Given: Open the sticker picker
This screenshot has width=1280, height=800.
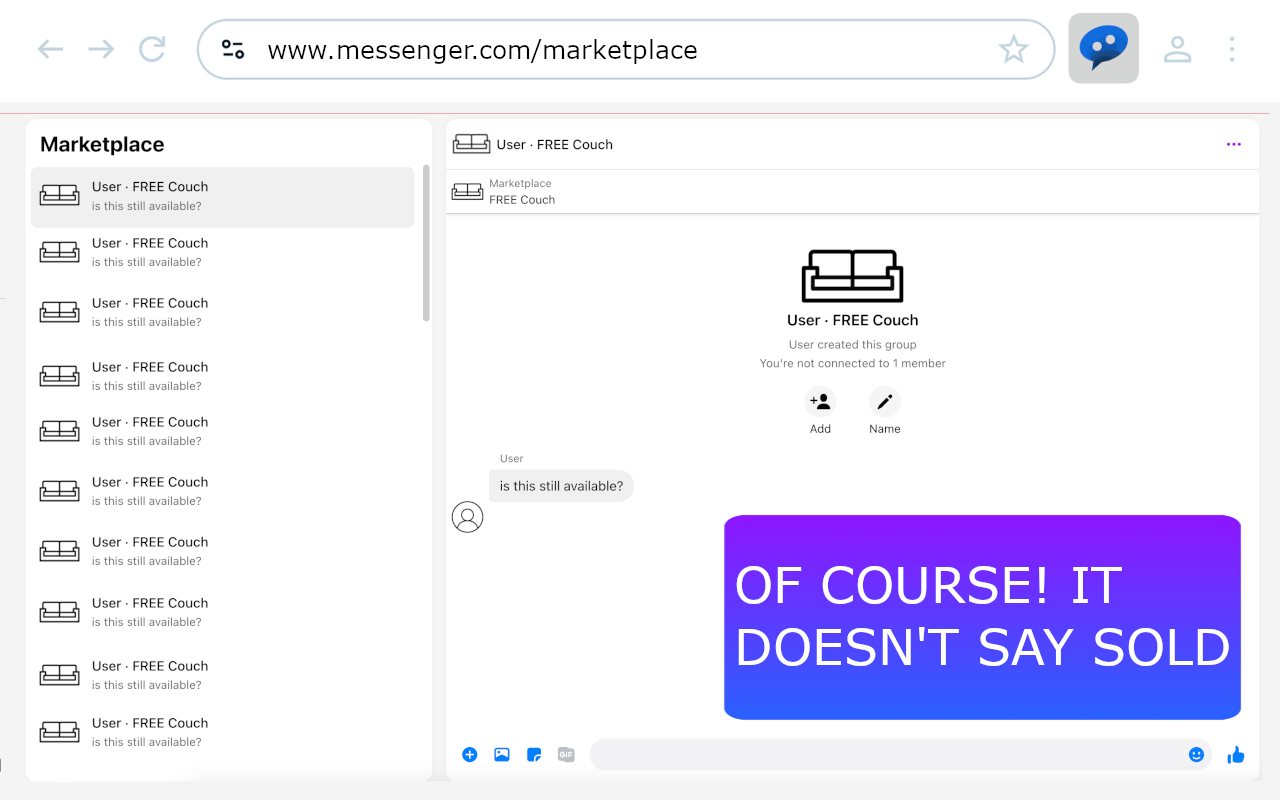Looking at the screenshot, I should pyautogui.click(x=534, y=754).
